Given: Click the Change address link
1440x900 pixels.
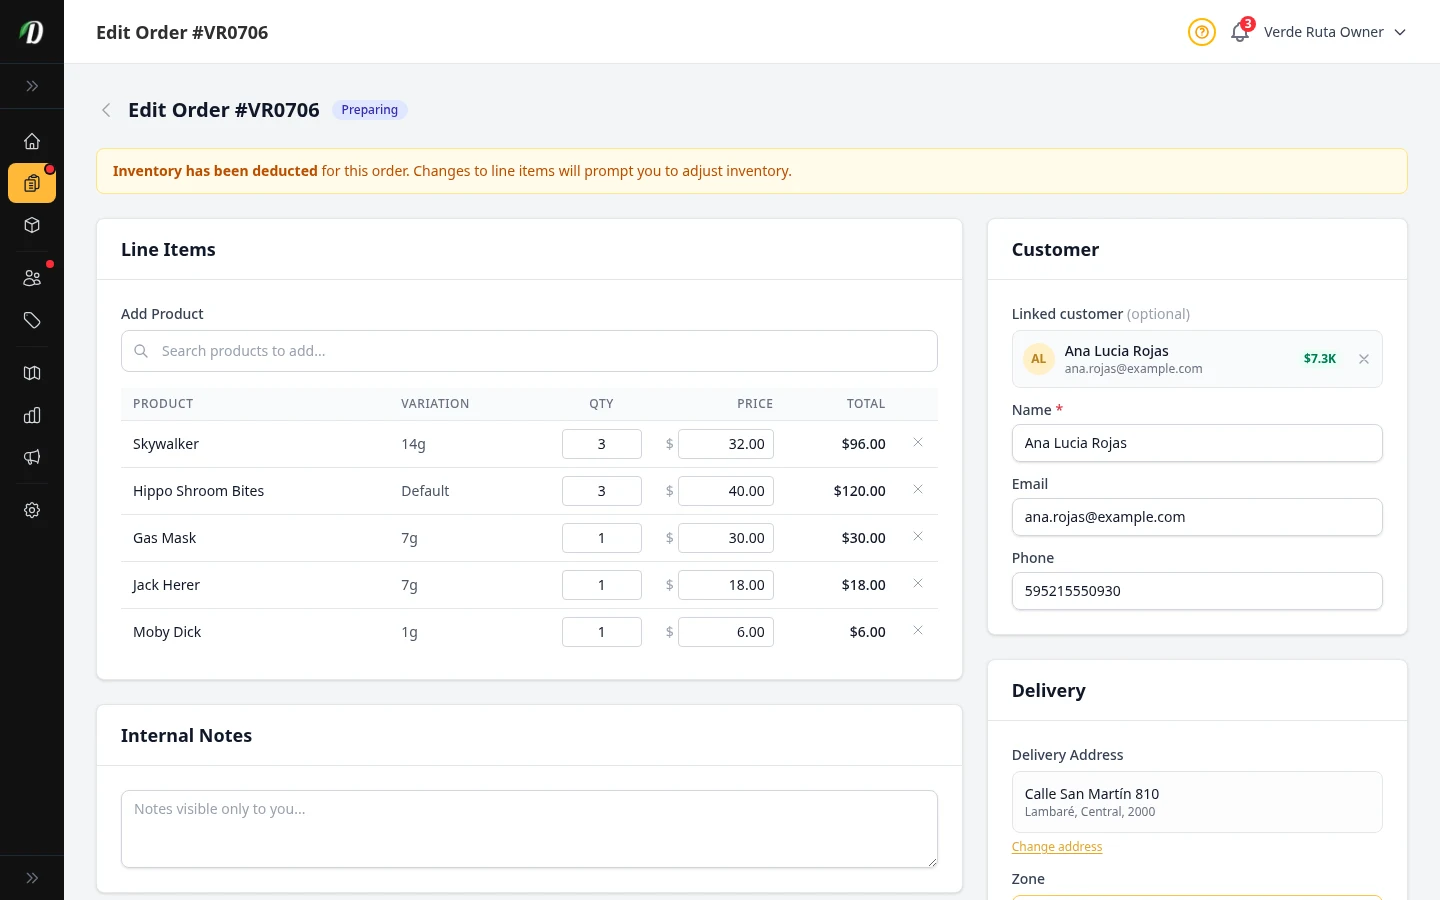Looking at the screenshot, I should click(x=1056, y=846).
